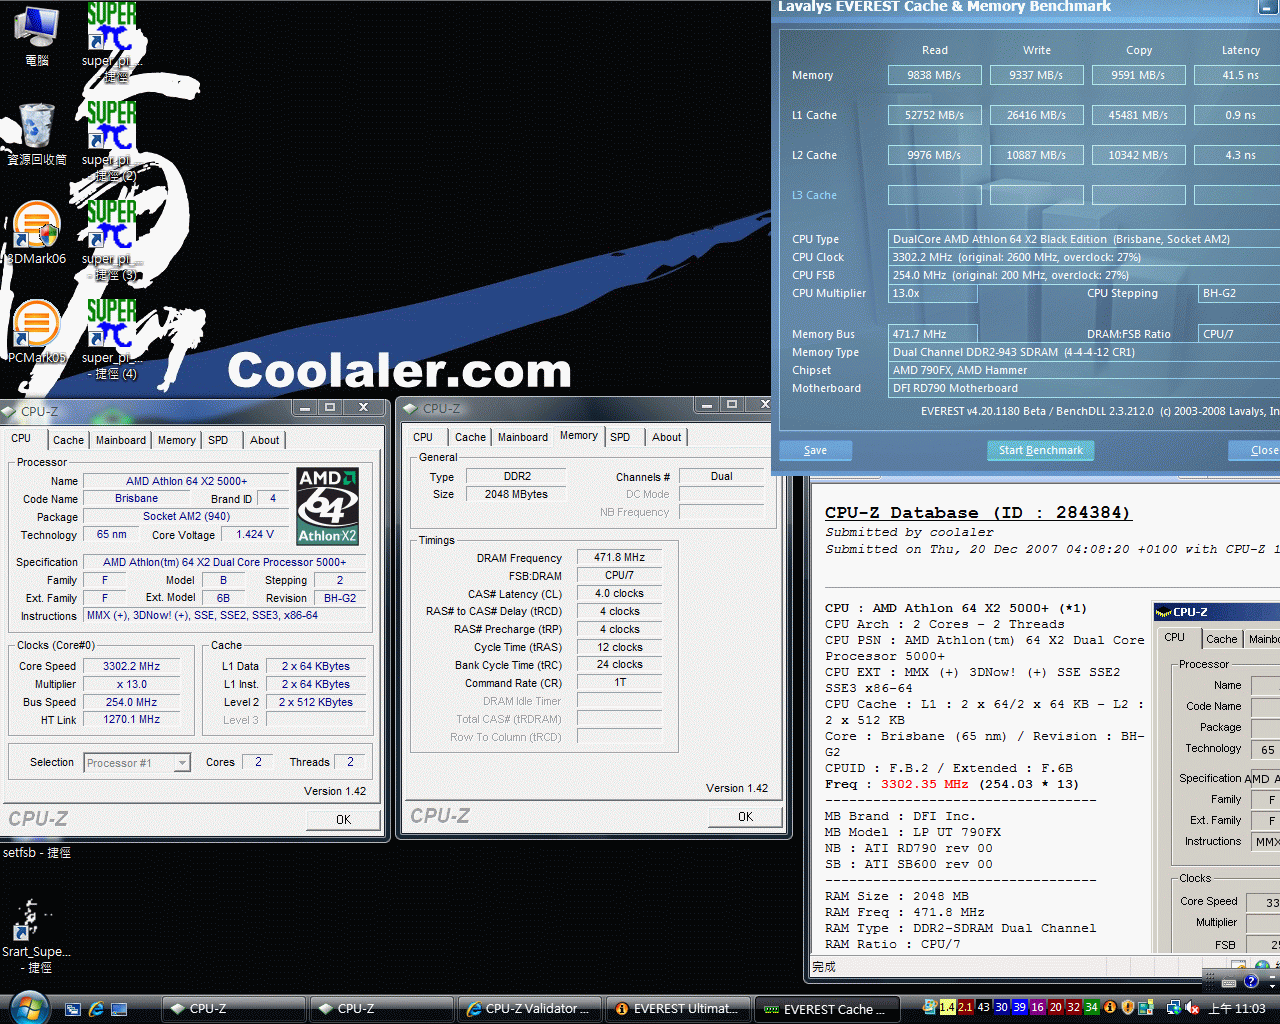This screenshot has height=1024, width=1280.
Task: Click the CAS# Latency 4.0 clocks value
Action: pos(619,594)
